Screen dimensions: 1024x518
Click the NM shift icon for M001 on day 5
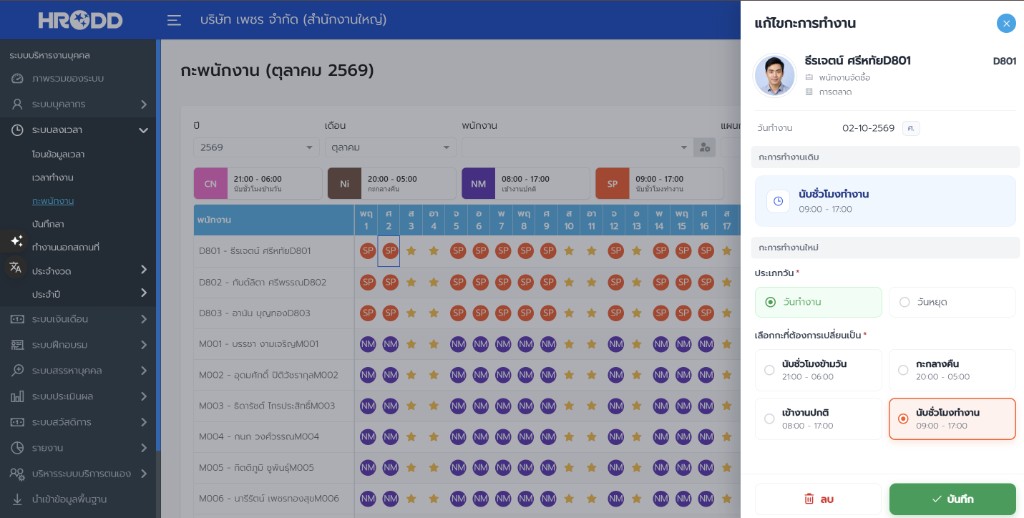coord(458,344)
